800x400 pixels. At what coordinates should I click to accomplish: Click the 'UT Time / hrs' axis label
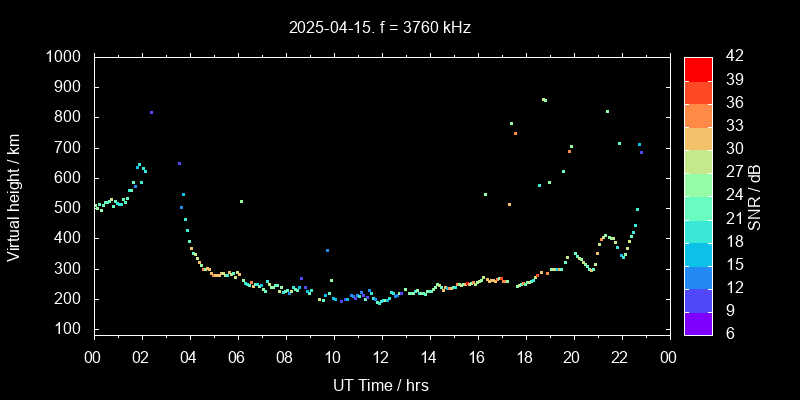pyautogui.click(x=381, y=385)
